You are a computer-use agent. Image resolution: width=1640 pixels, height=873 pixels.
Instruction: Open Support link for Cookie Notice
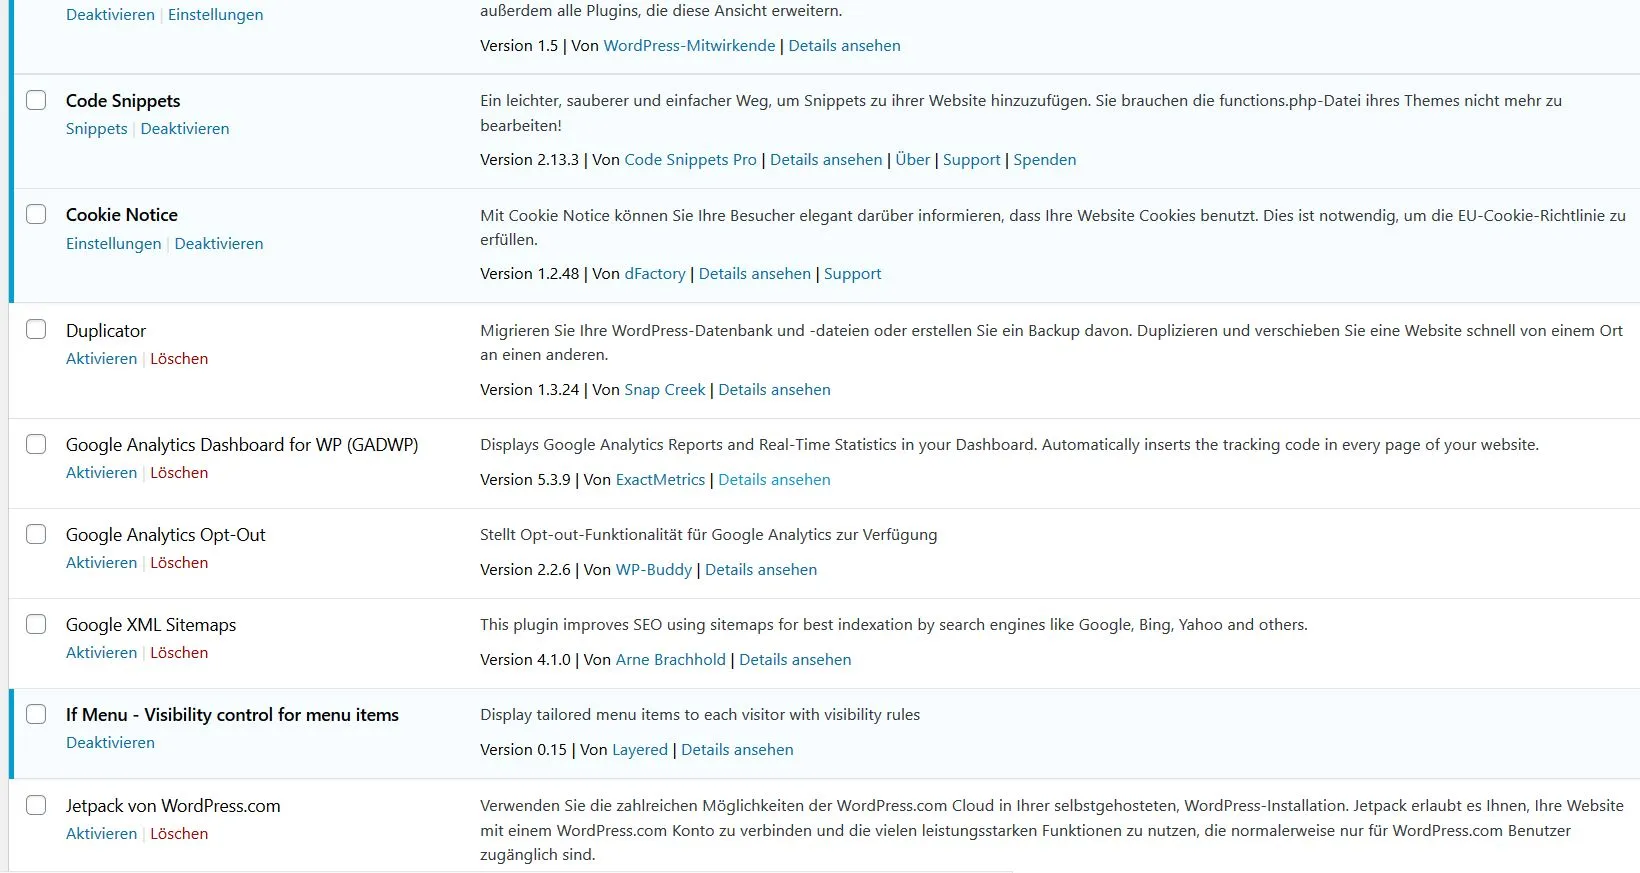(852, 274)
